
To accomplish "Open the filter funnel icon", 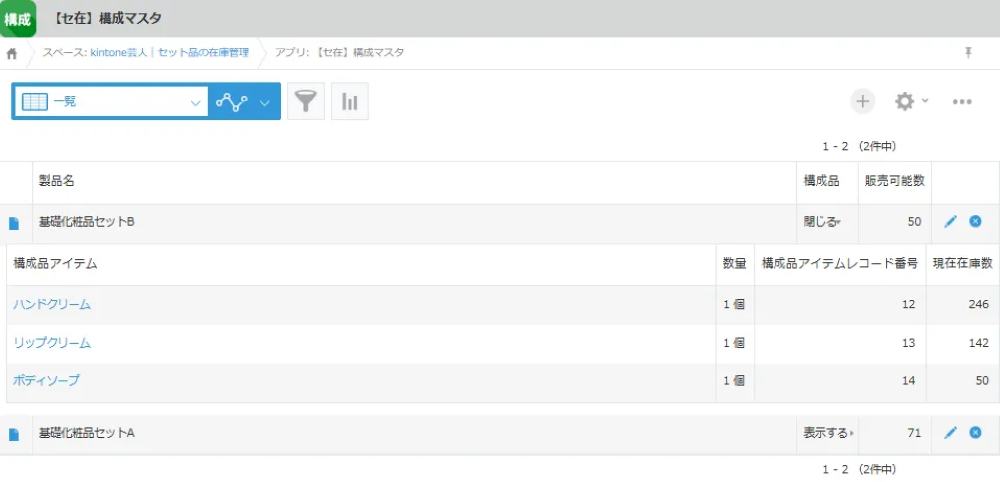I will tap(306, 102).
